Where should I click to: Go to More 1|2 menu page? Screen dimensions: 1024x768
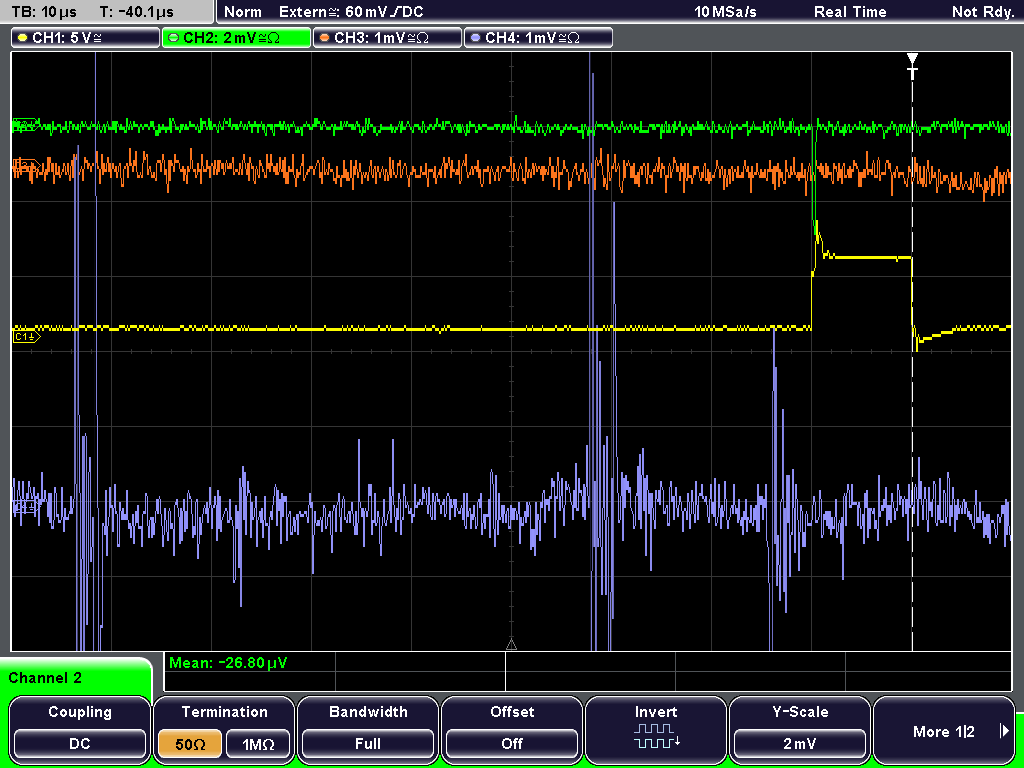[944, 729]
